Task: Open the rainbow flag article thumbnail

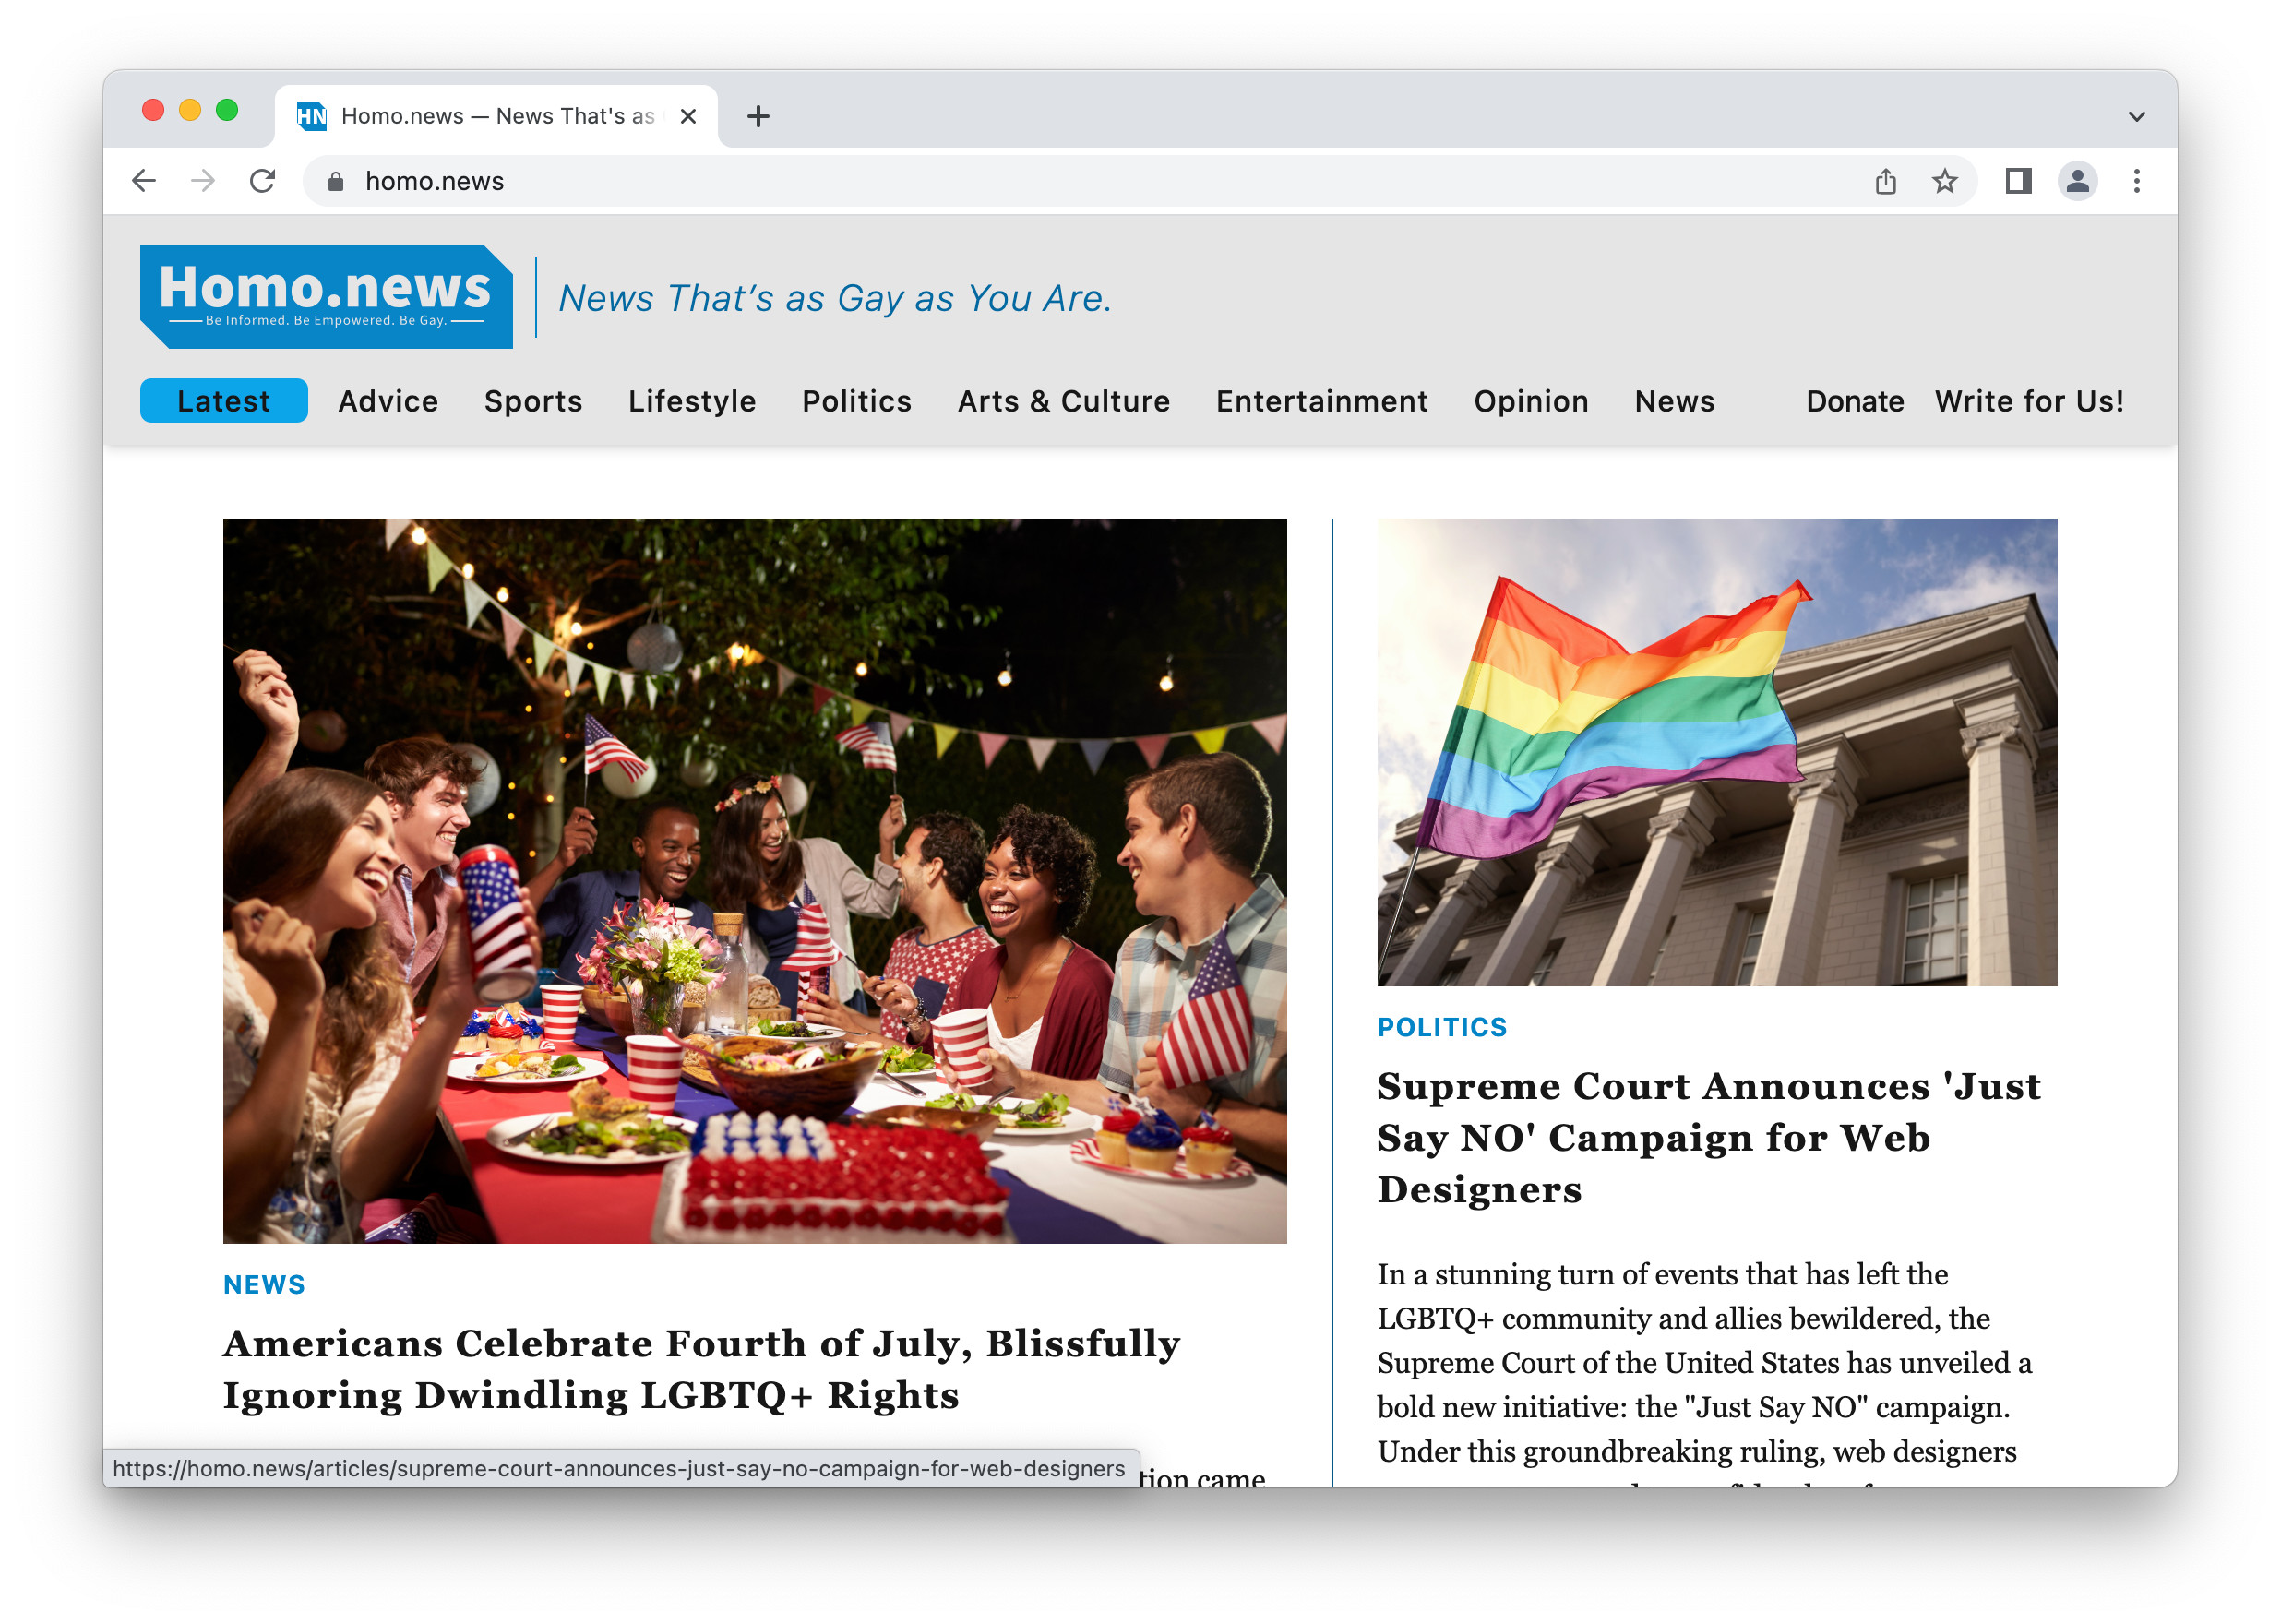Action: click(x=1715, y=751)
